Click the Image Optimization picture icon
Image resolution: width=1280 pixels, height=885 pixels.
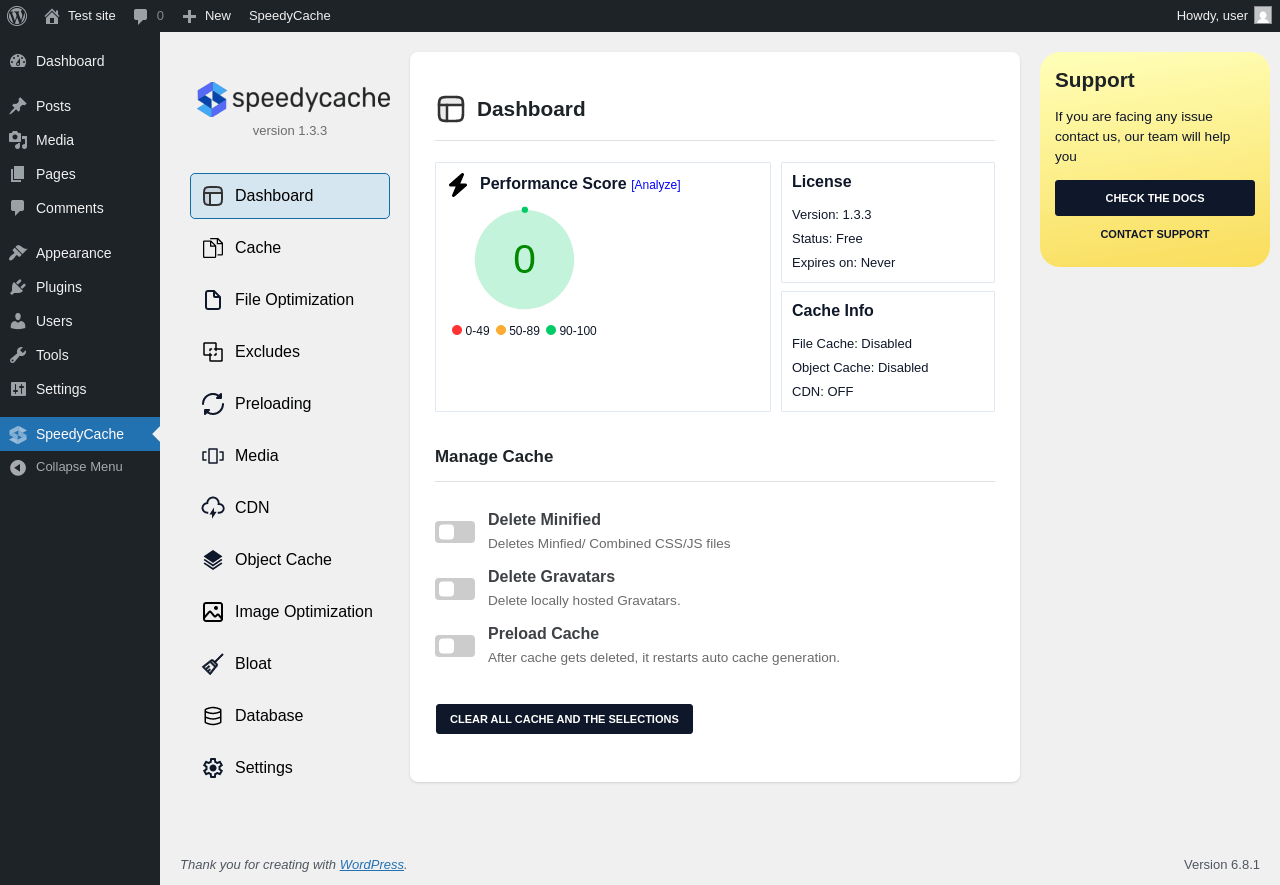coord(213,612)
